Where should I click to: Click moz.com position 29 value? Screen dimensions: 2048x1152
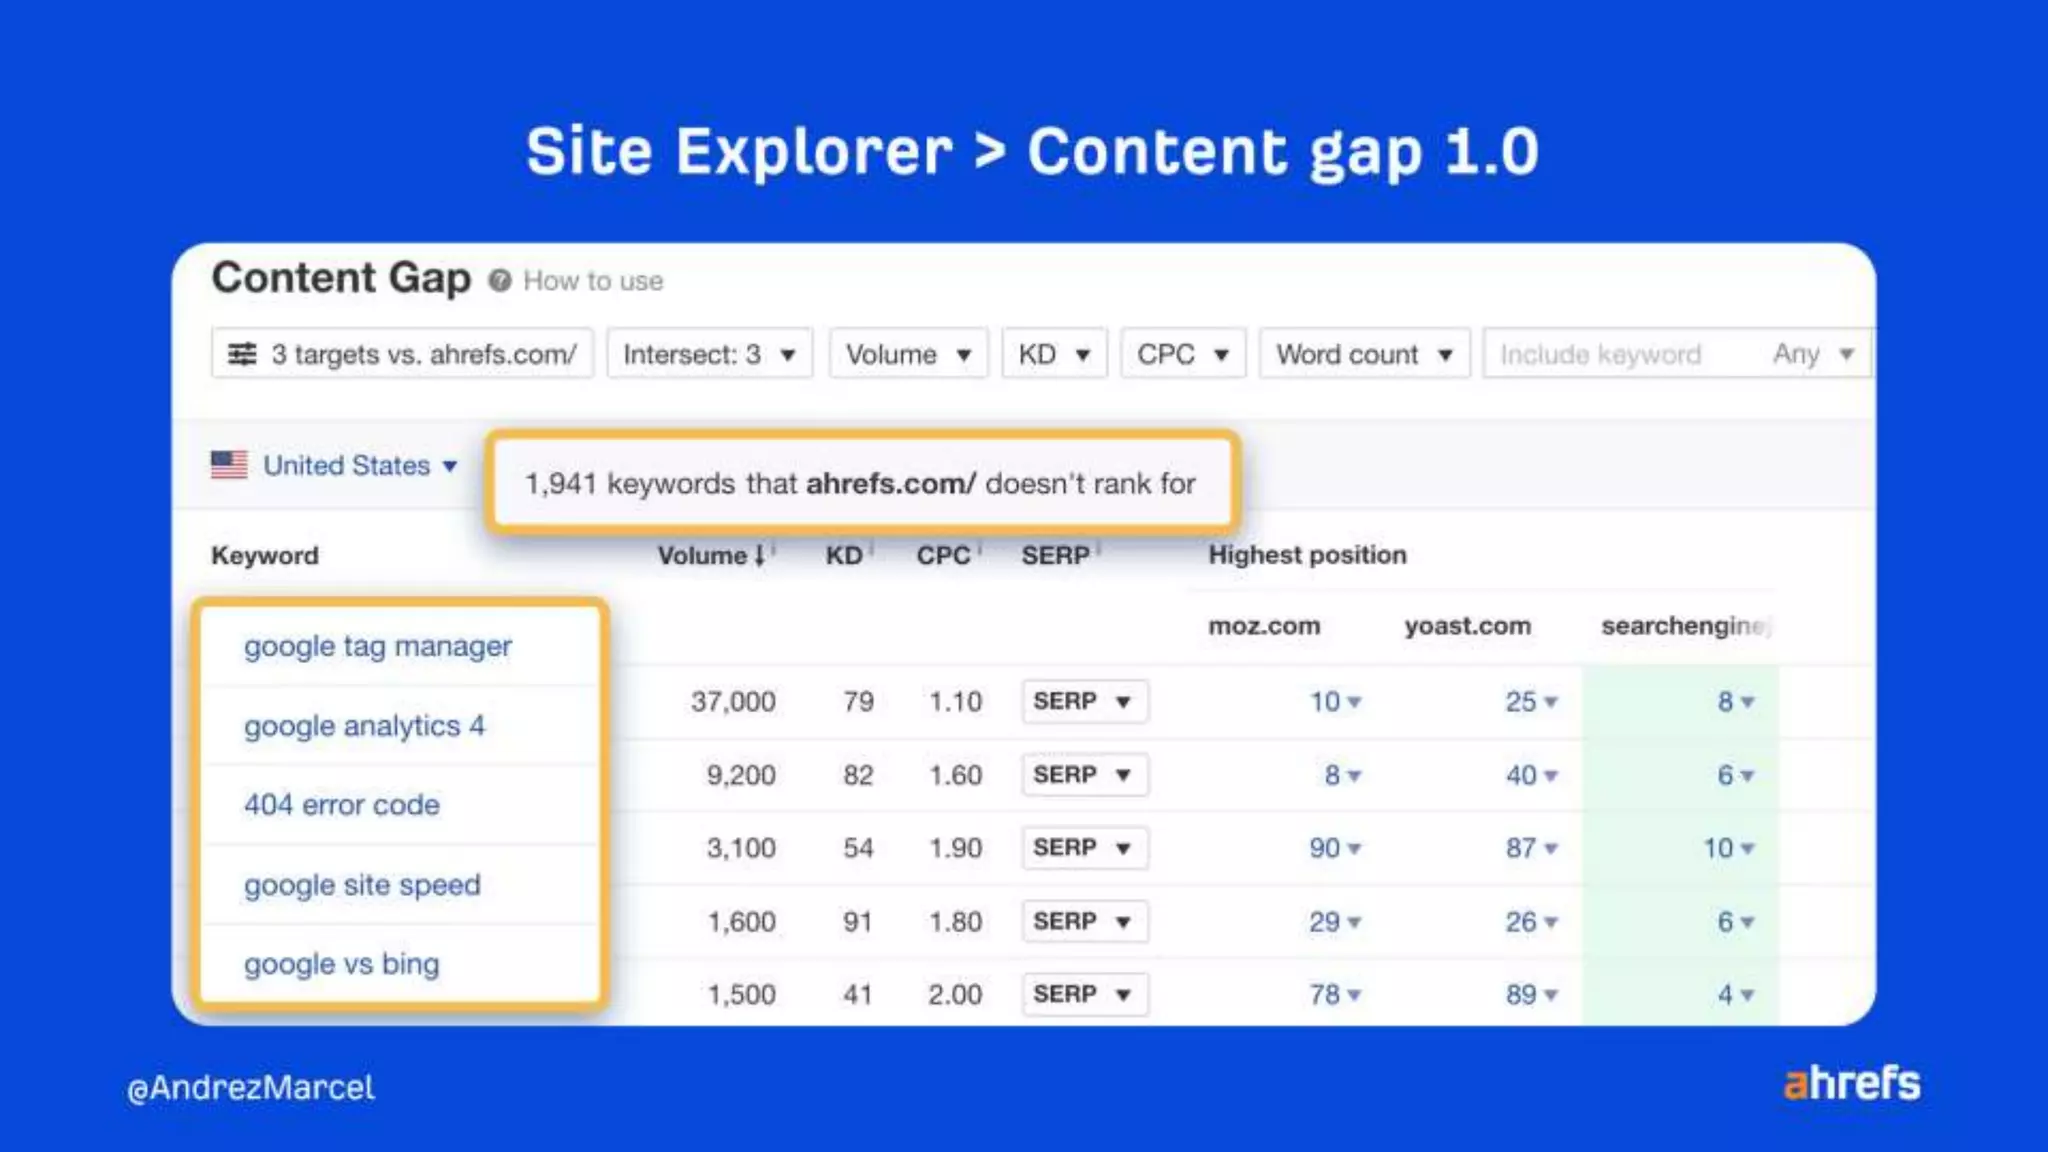tap(1335, 921)
